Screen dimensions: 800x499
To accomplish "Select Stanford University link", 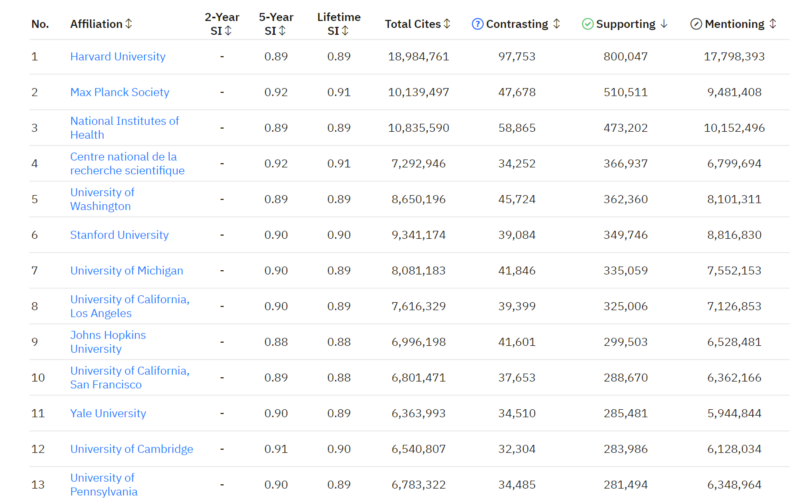I will [119, 235].
